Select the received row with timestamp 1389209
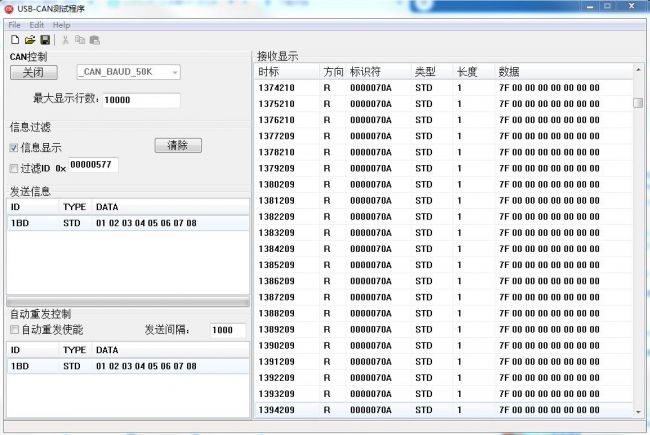Viewport: 650px width, 435px height. (444, 330)
